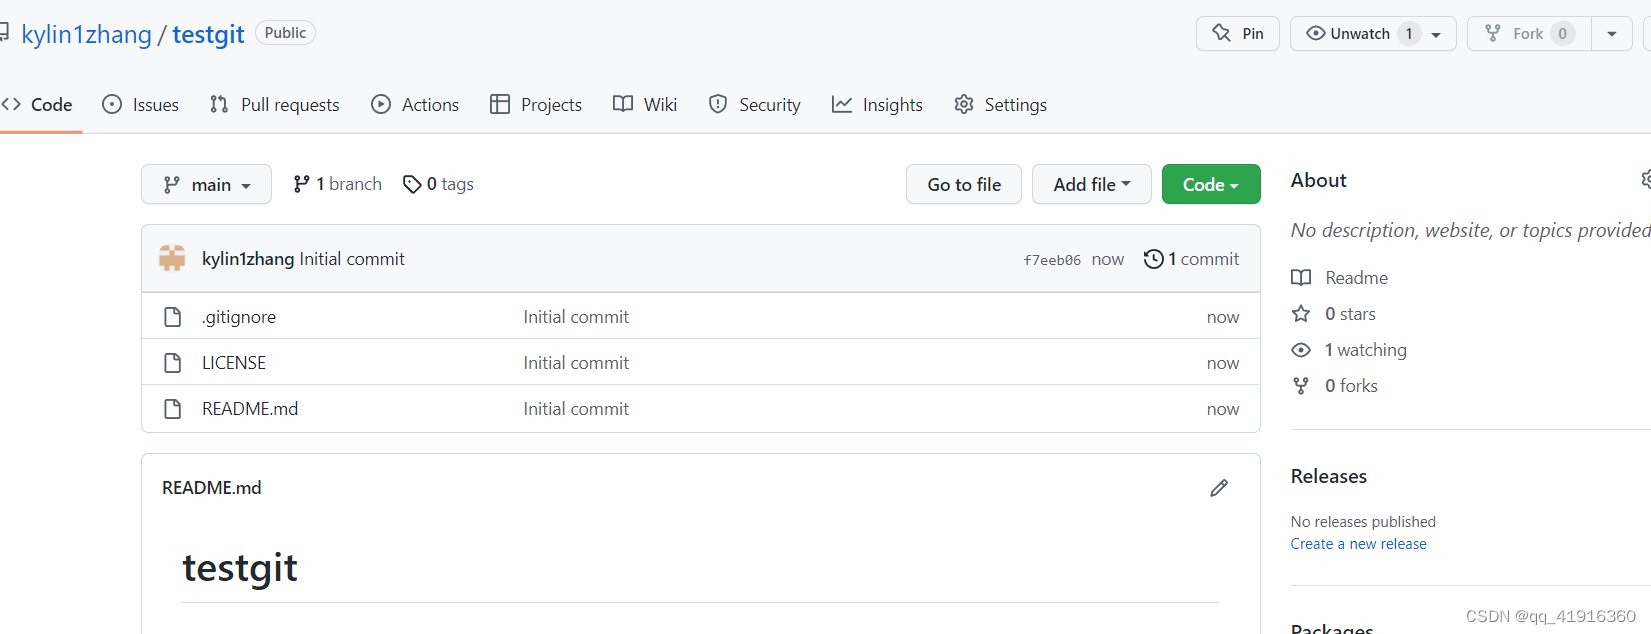1651x634 pixels.
Task: Switch to the Issues tab
Action: (141, 104)
